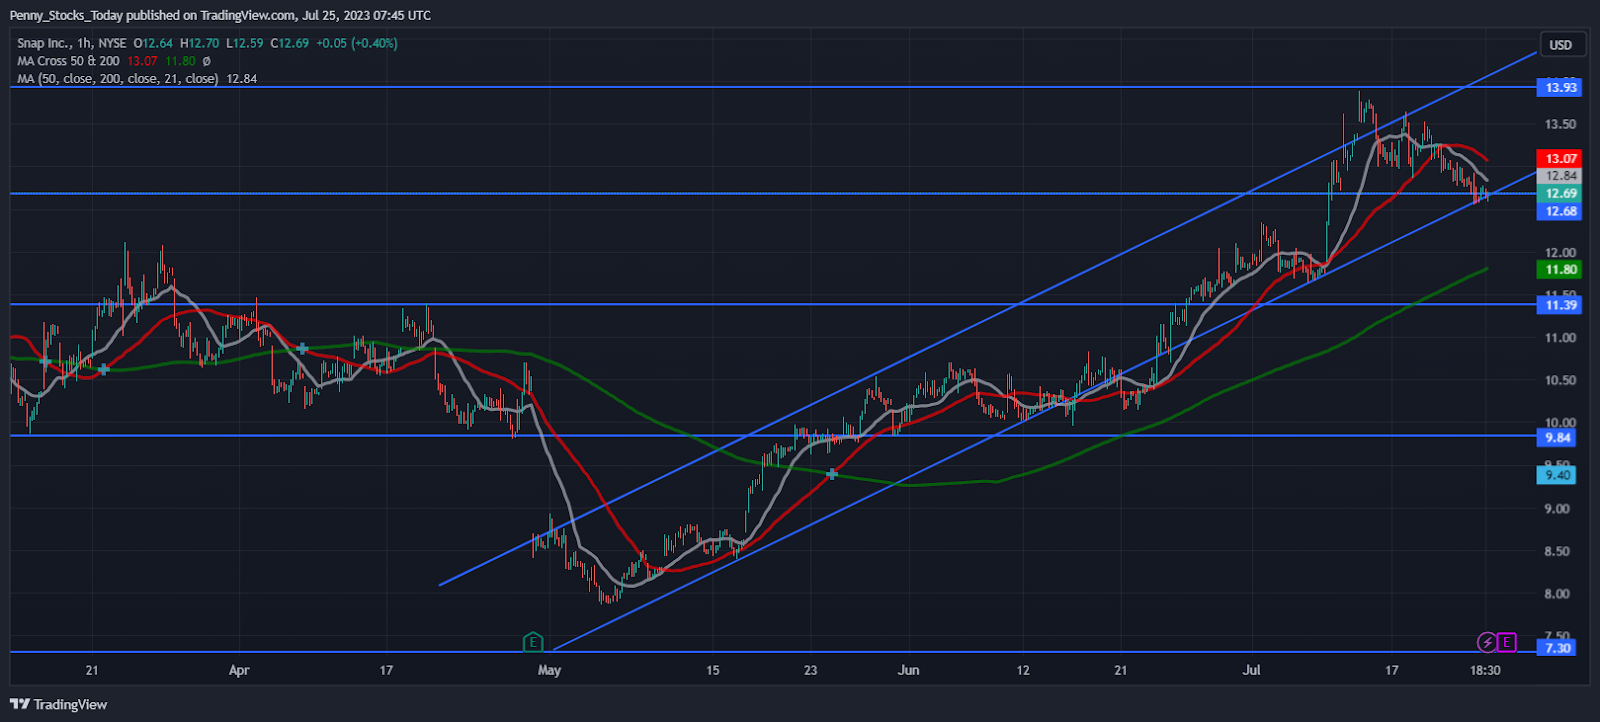Screen dimensions: 1600x722
Task: Click the +0.05 (+0.40%) change value
Action: [357, 43]
